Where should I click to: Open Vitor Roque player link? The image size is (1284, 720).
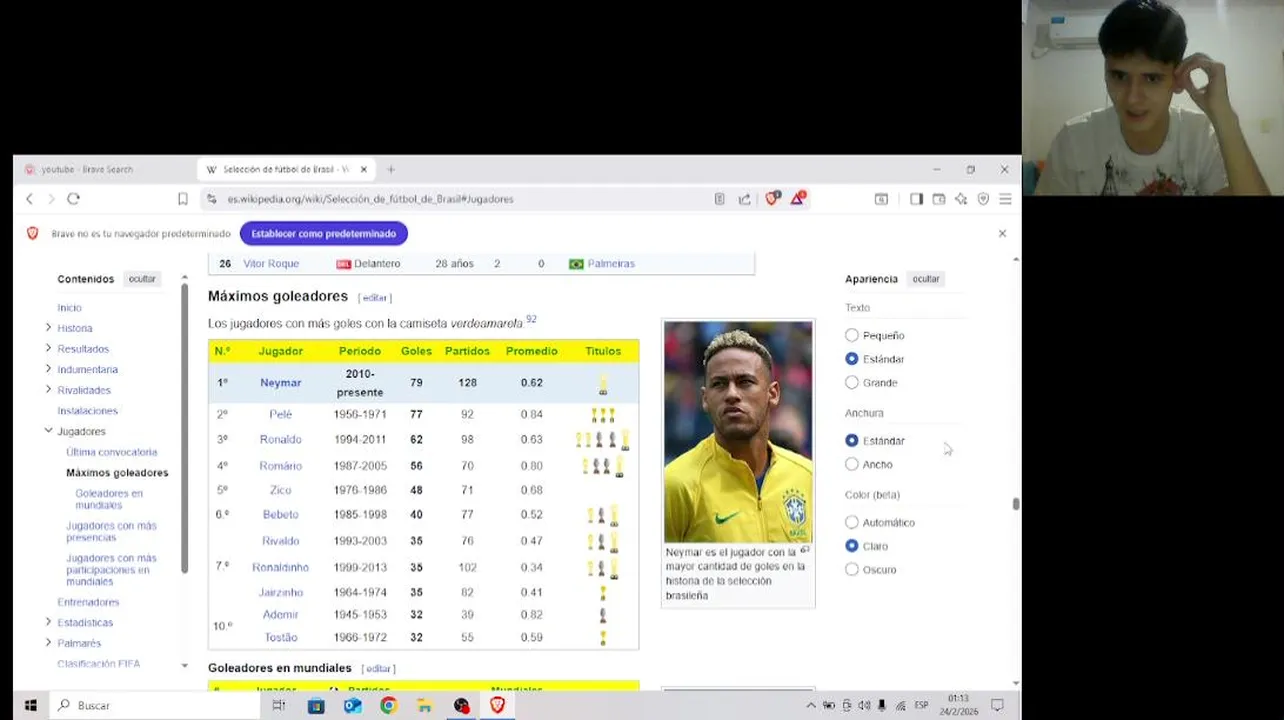pos(271,264)
